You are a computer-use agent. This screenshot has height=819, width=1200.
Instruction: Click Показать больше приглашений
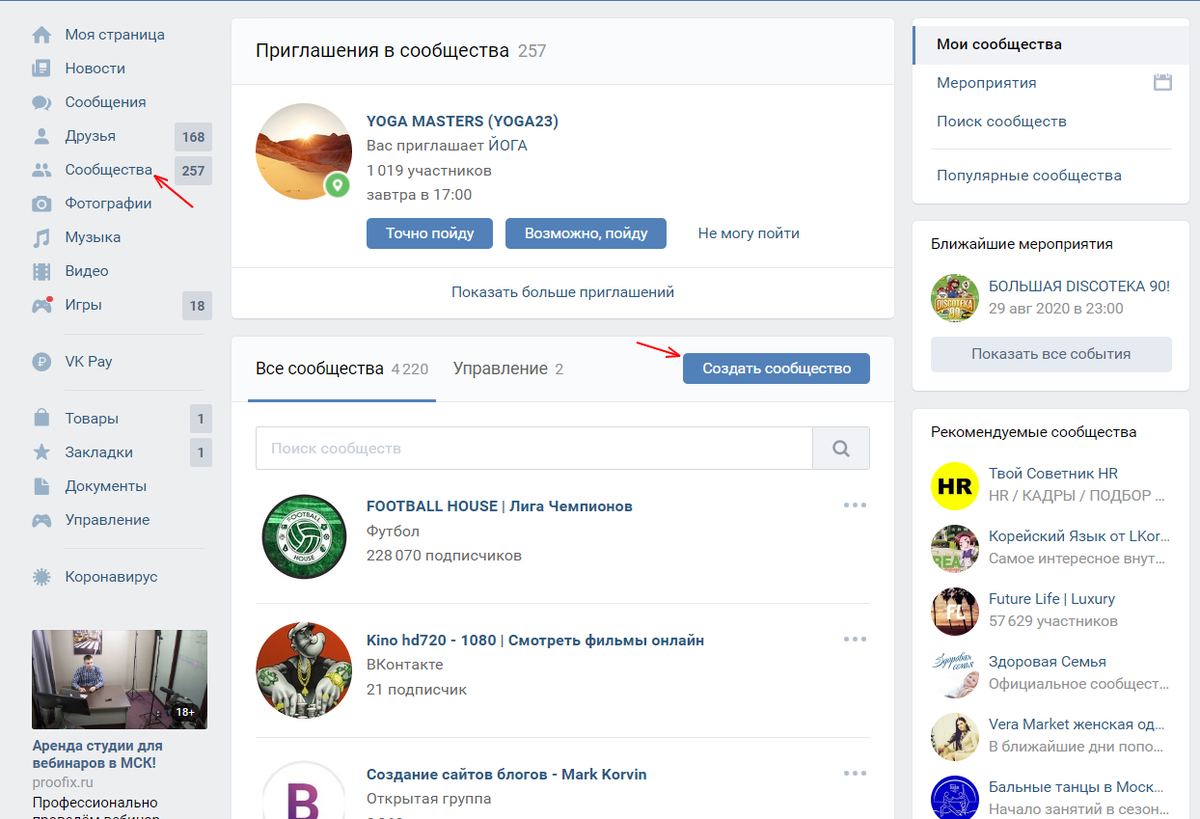tap(563, 292)
